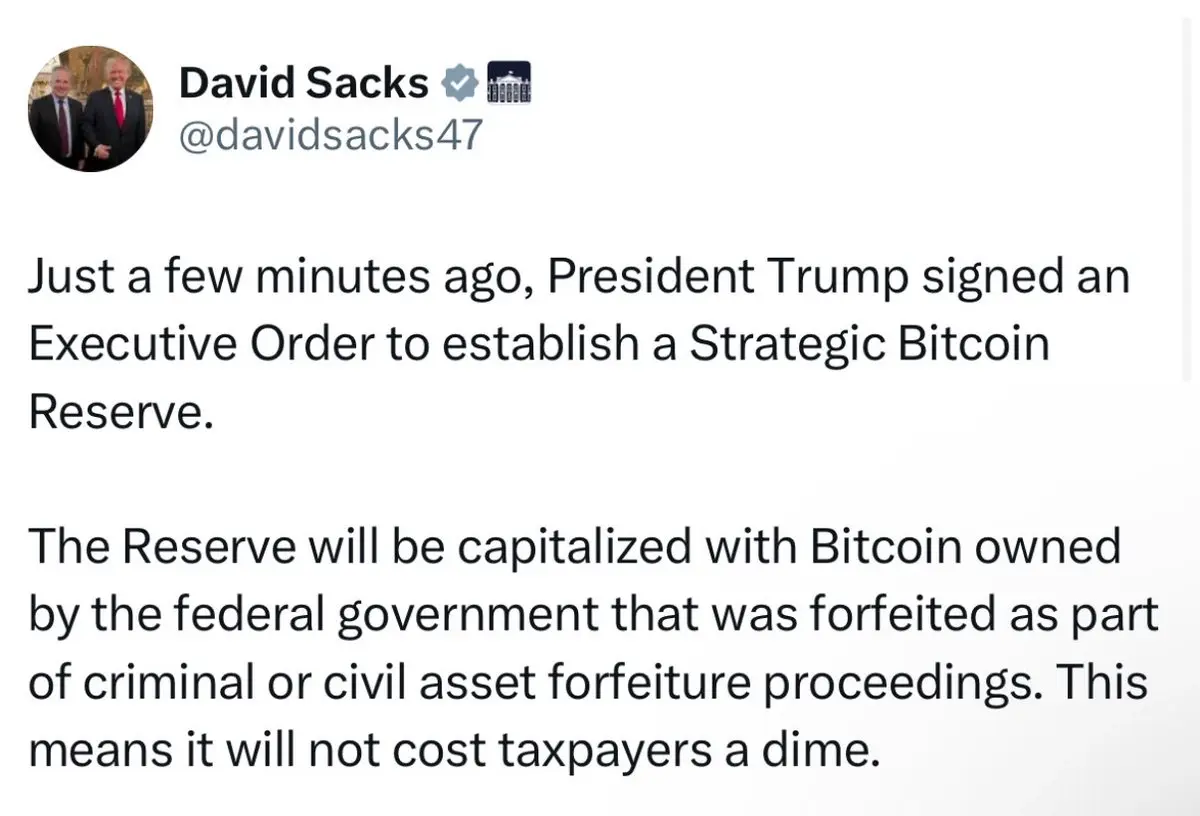Click the right-edge vertical scrollbar

pyautogui.click(x=1187, y=200)
